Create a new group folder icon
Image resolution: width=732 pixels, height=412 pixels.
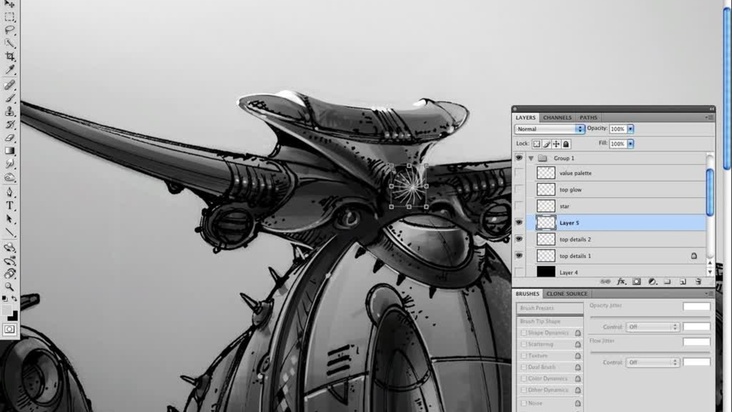click(668, 281)
